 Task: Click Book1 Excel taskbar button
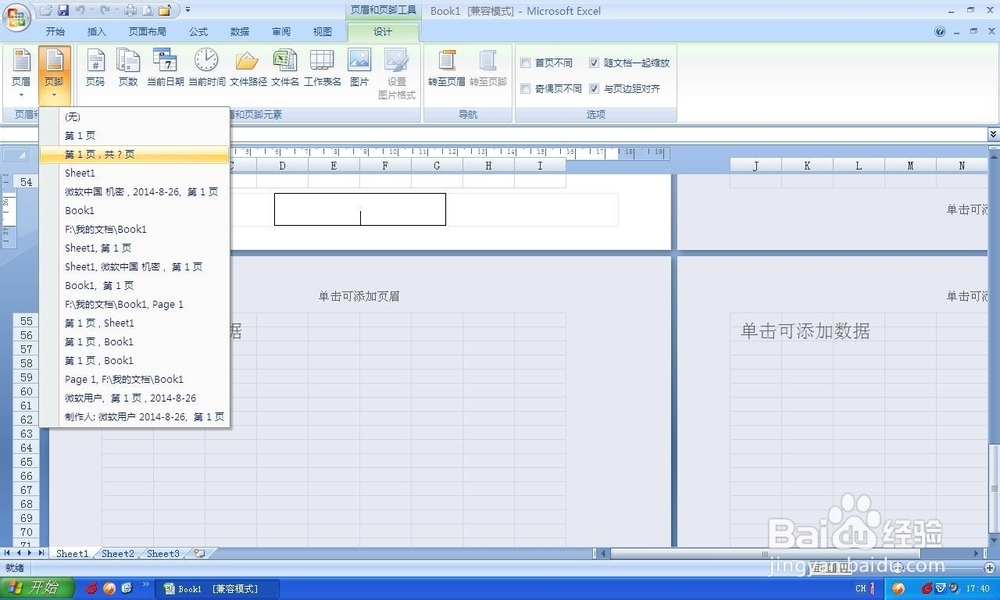[219, 589]
